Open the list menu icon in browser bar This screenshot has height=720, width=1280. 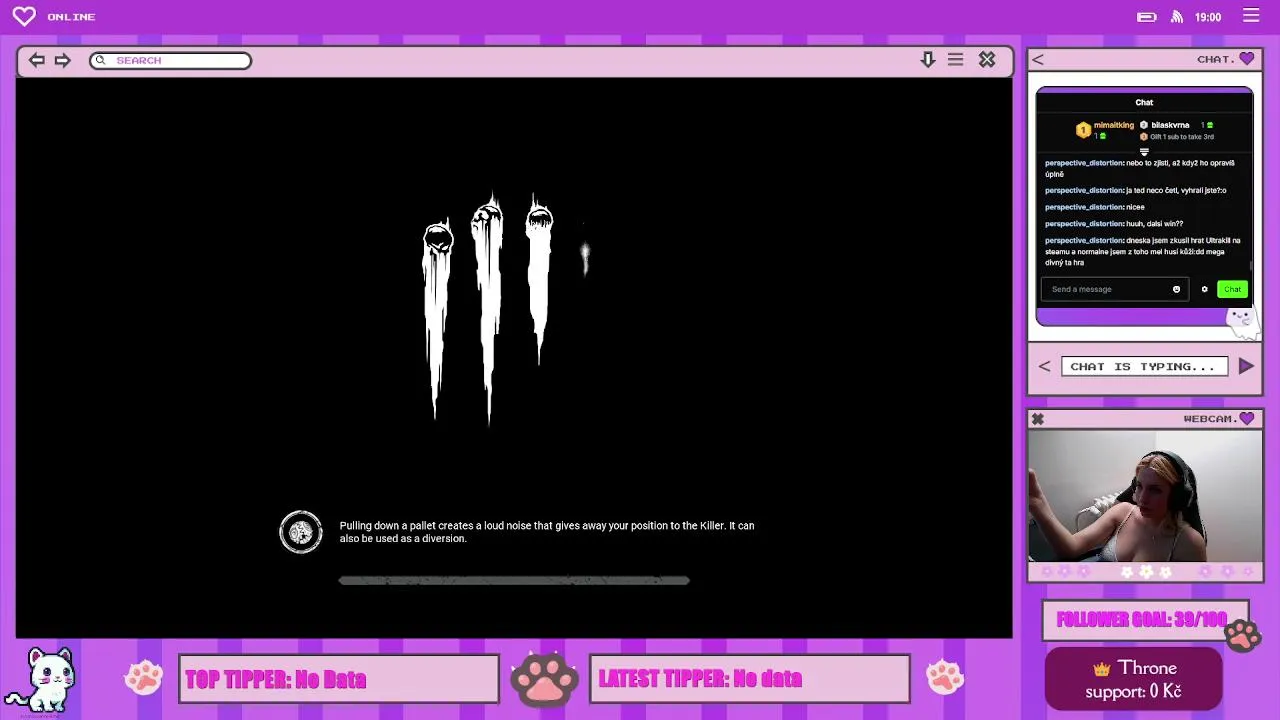point(955,60)
